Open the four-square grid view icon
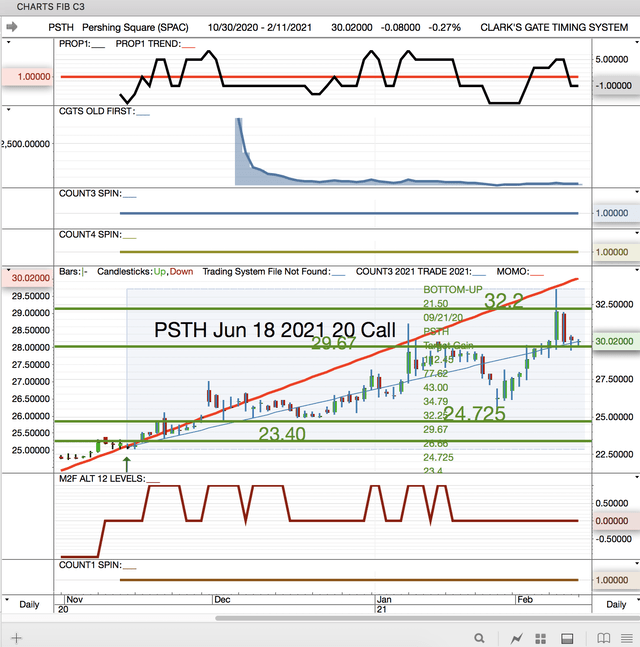This screenshot has width=640, height=647. coord(541,638)
